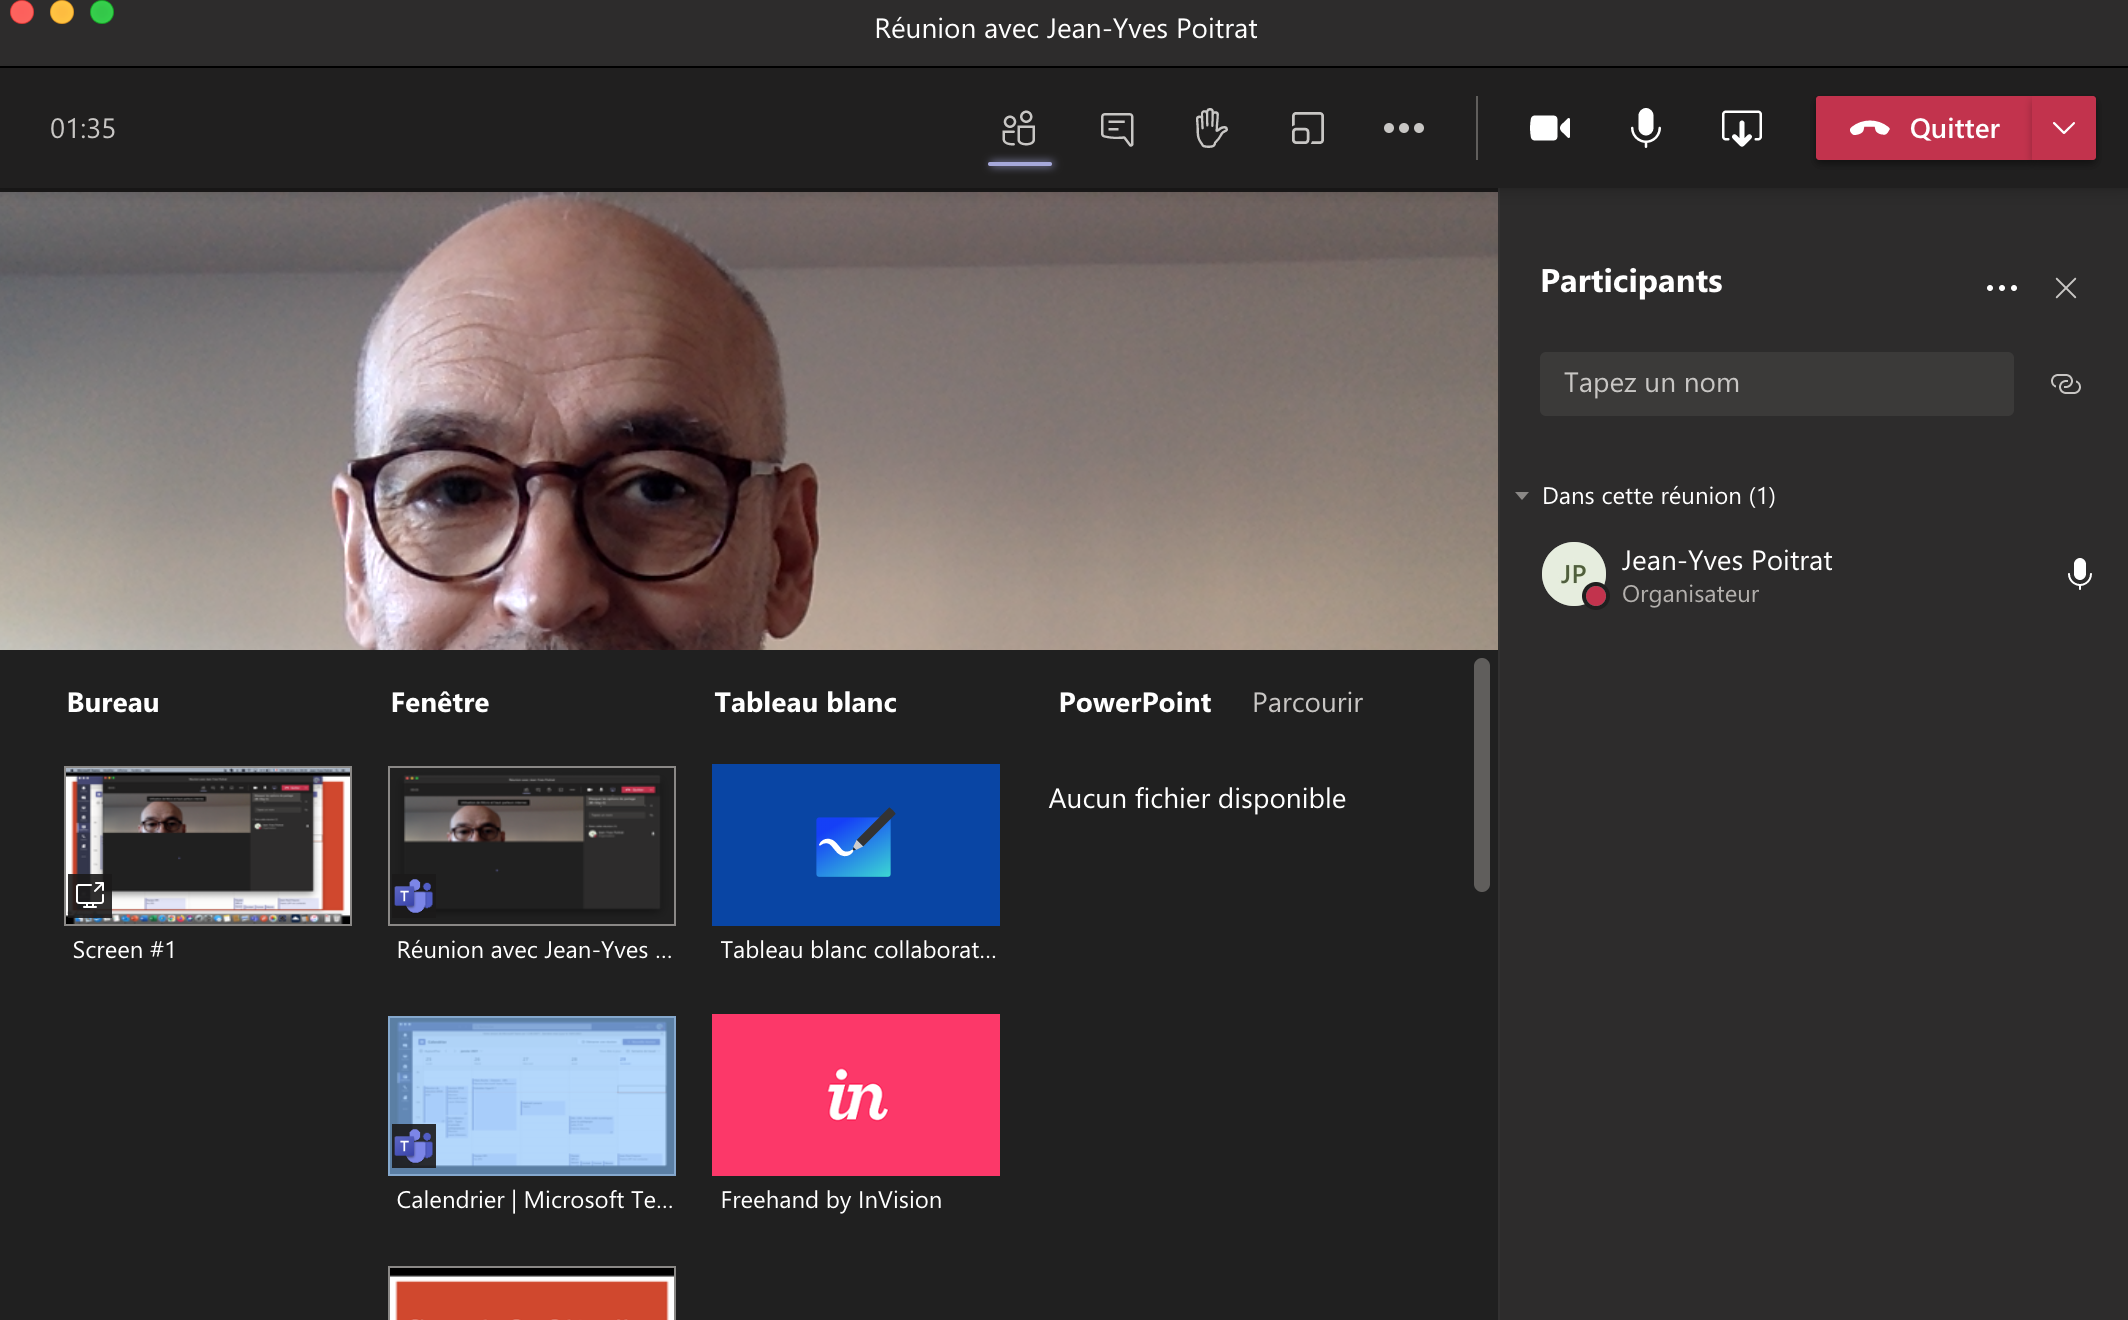Click the 'Tapez un nom' field

pos(1776,383)
